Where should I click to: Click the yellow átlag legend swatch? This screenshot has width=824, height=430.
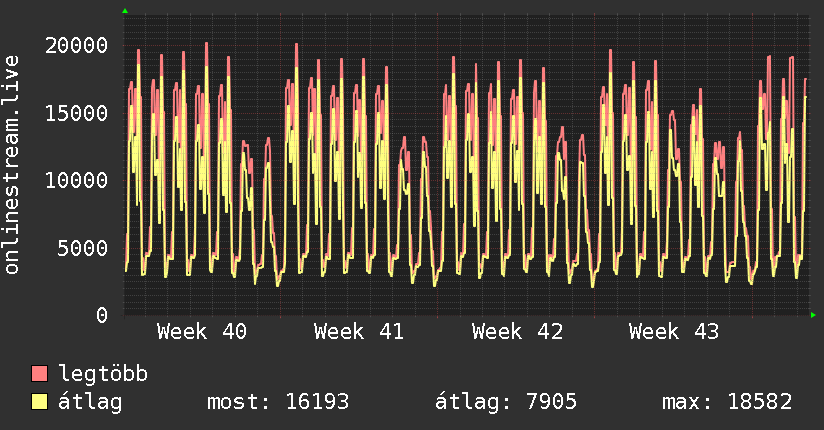[39, 401]
